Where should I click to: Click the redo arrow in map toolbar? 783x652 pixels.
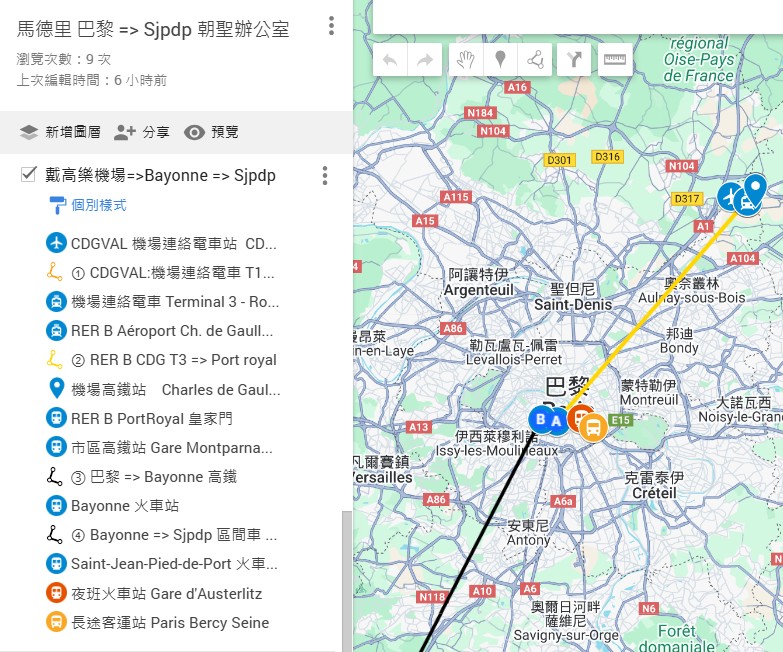pos(425,60)
